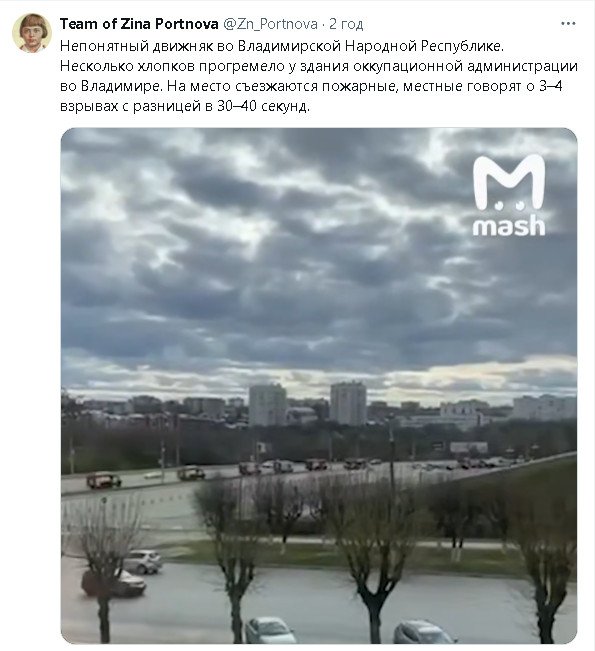The width and height of the screenshot is (595, 651).
Task: Click the left tall tower block in video
Action: point(268,405)
